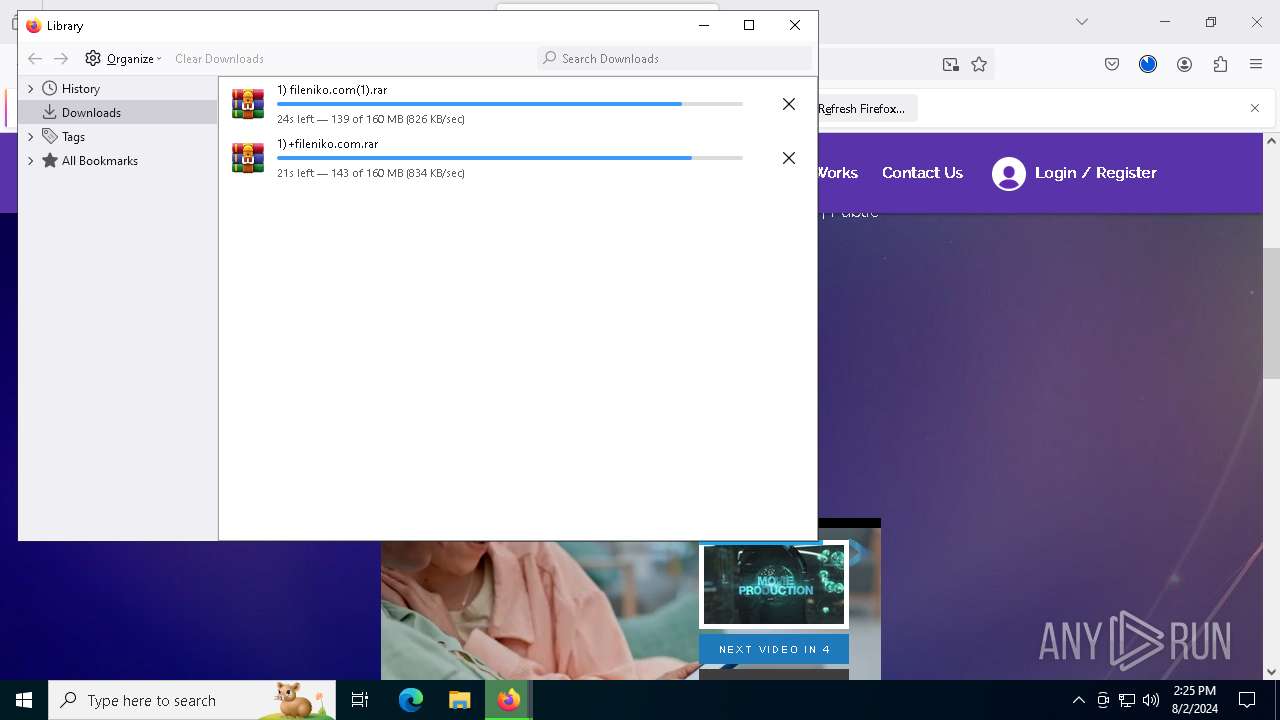Cancel the 1)+fileniko.com.rar download
This screenshot has height=720, width=1280.
click(x=789, y=158)
